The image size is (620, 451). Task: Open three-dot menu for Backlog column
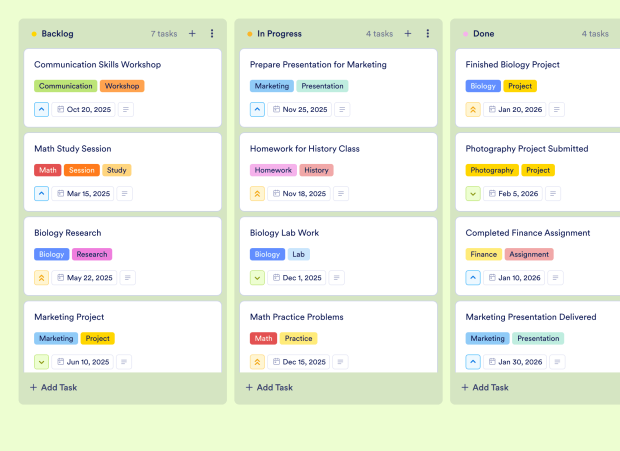[212, 34]
